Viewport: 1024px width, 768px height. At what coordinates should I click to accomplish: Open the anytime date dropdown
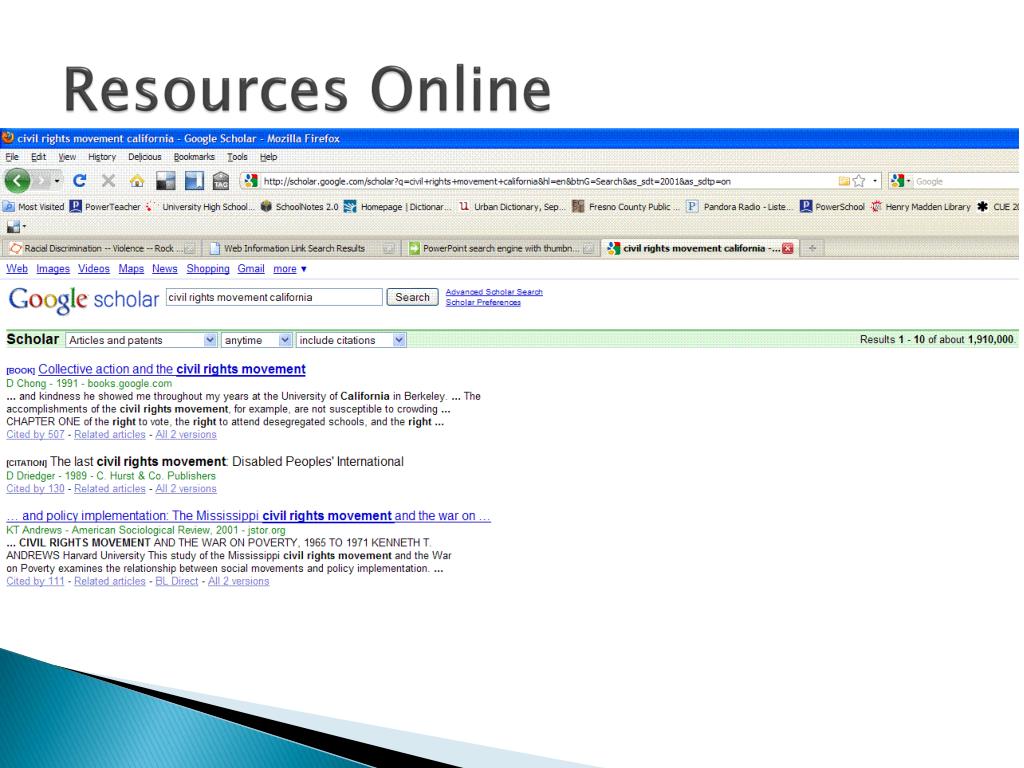(257, 340)
